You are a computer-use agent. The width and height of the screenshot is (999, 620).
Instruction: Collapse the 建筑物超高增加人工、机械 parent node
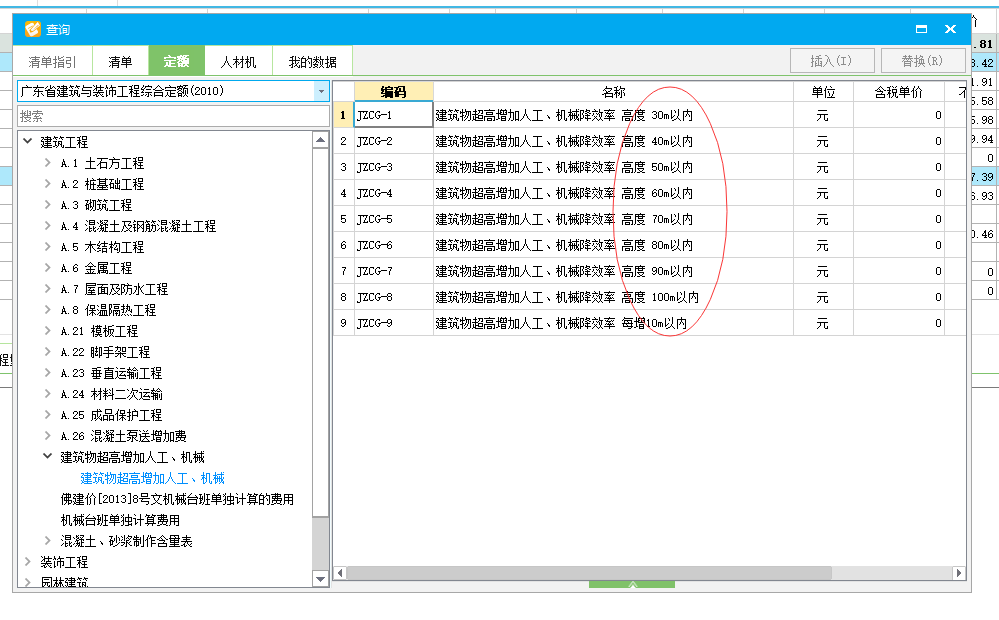pyautogui.click(x=48, y=457)
